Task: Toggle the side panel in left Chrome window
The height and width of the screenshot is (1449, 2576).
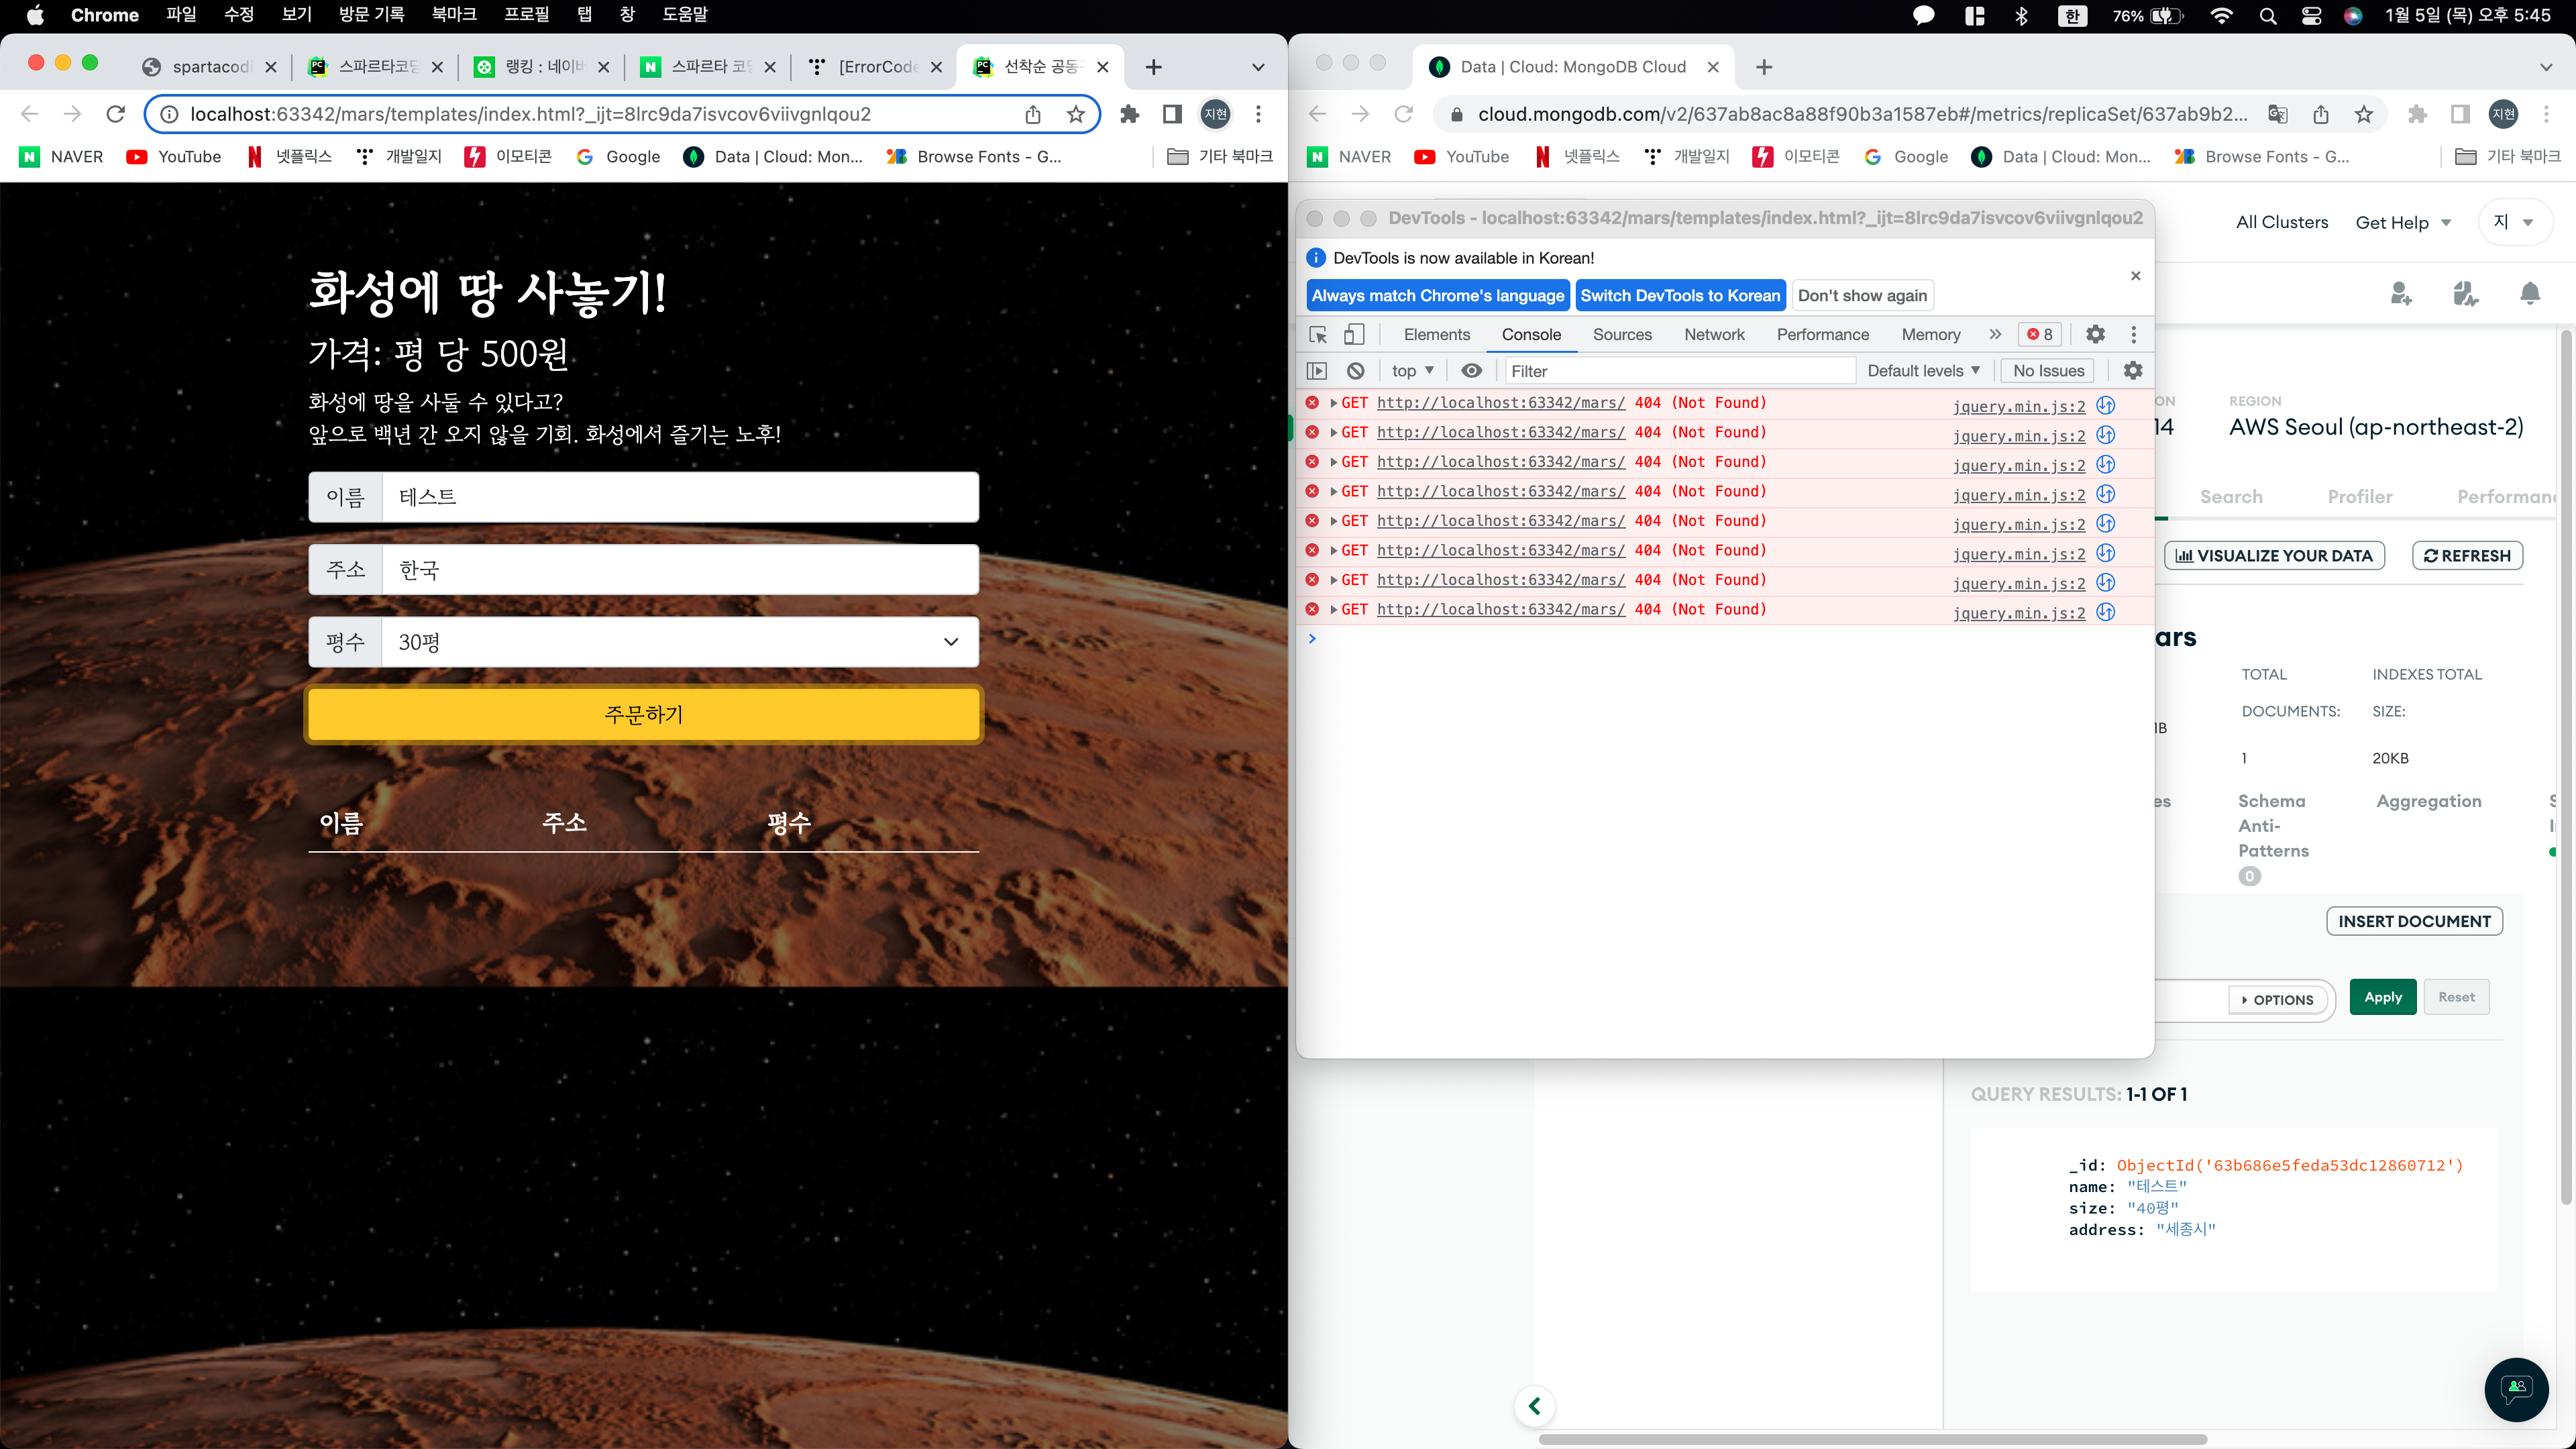Action: coord(1172,114)
